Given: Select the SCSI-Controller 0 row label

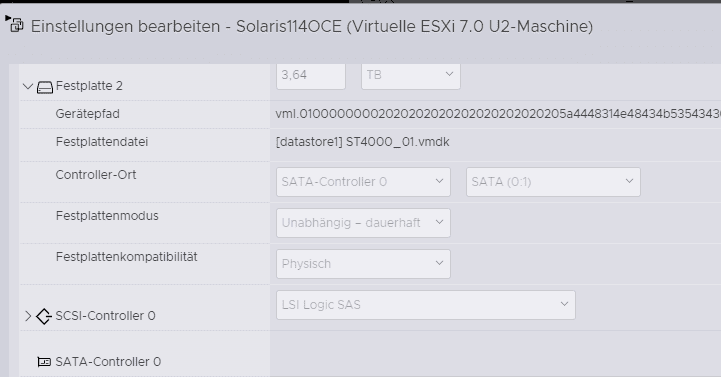Looking at the screenshot, I should pyautogui.click(x=105, y=316).
